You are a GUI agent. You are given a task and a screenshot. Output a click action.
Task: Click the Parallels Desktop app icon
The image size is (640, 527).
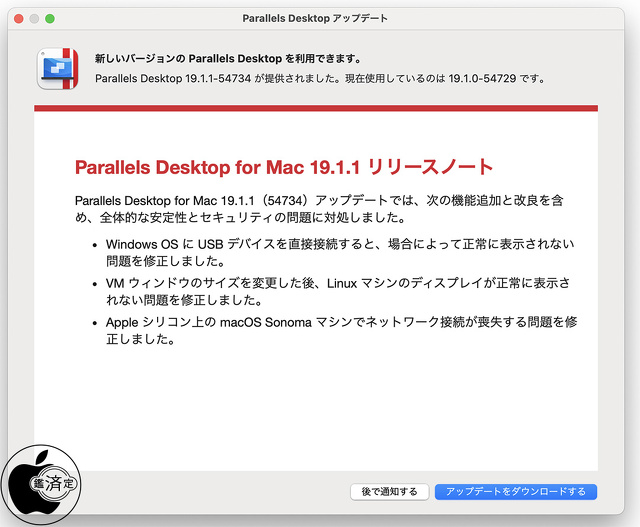(58, 68)
